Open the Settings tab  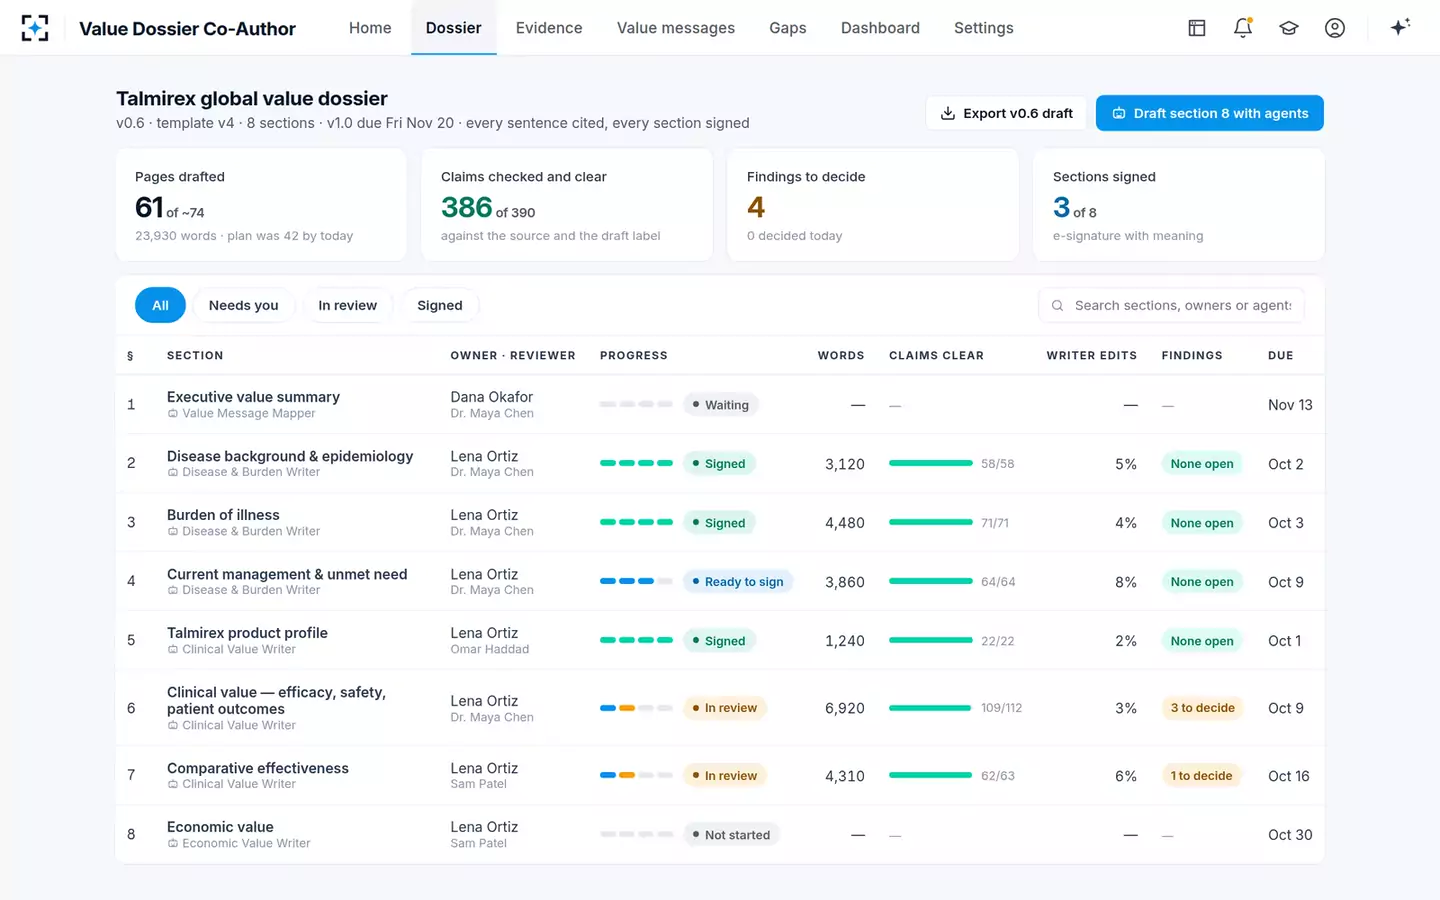coord(984,28)
